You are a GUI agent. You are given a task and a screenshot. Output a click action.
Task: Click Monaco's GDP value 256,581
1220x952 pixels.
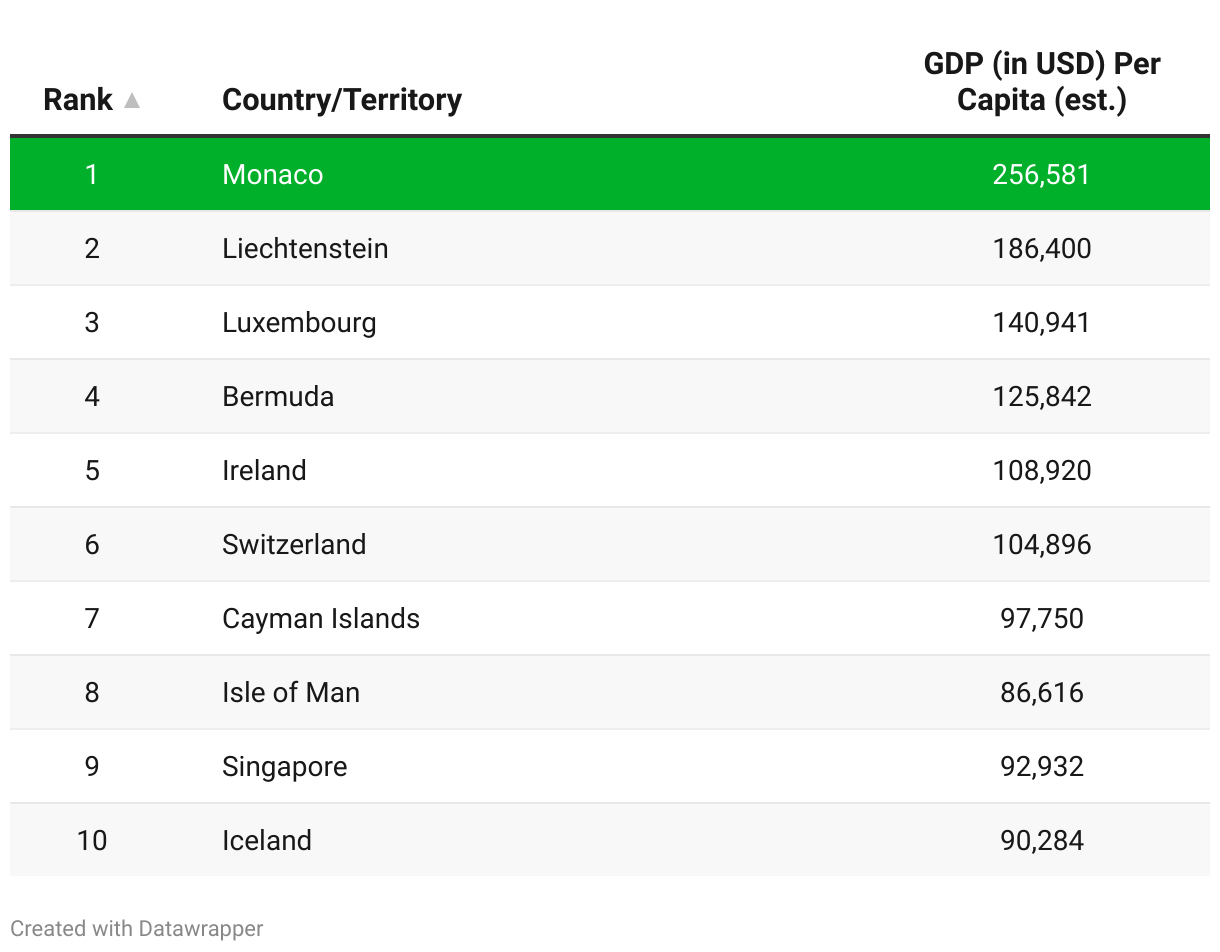[1041, 174]
